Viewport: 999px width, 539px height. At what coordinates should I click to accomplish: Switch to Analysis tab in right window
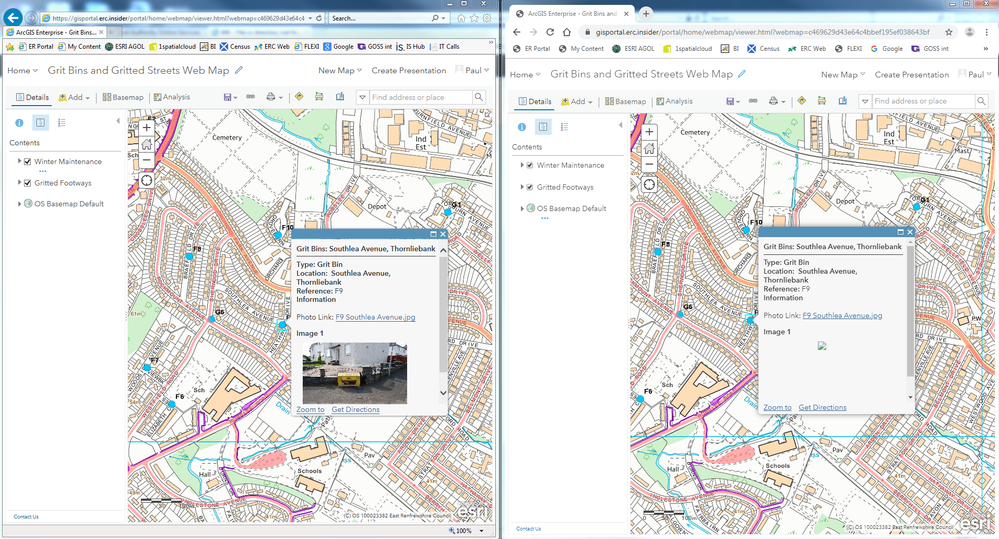click(674, 101)
